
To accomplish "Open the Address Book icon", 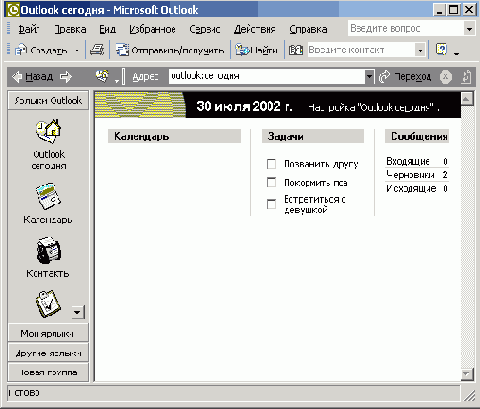I will 296,50.
